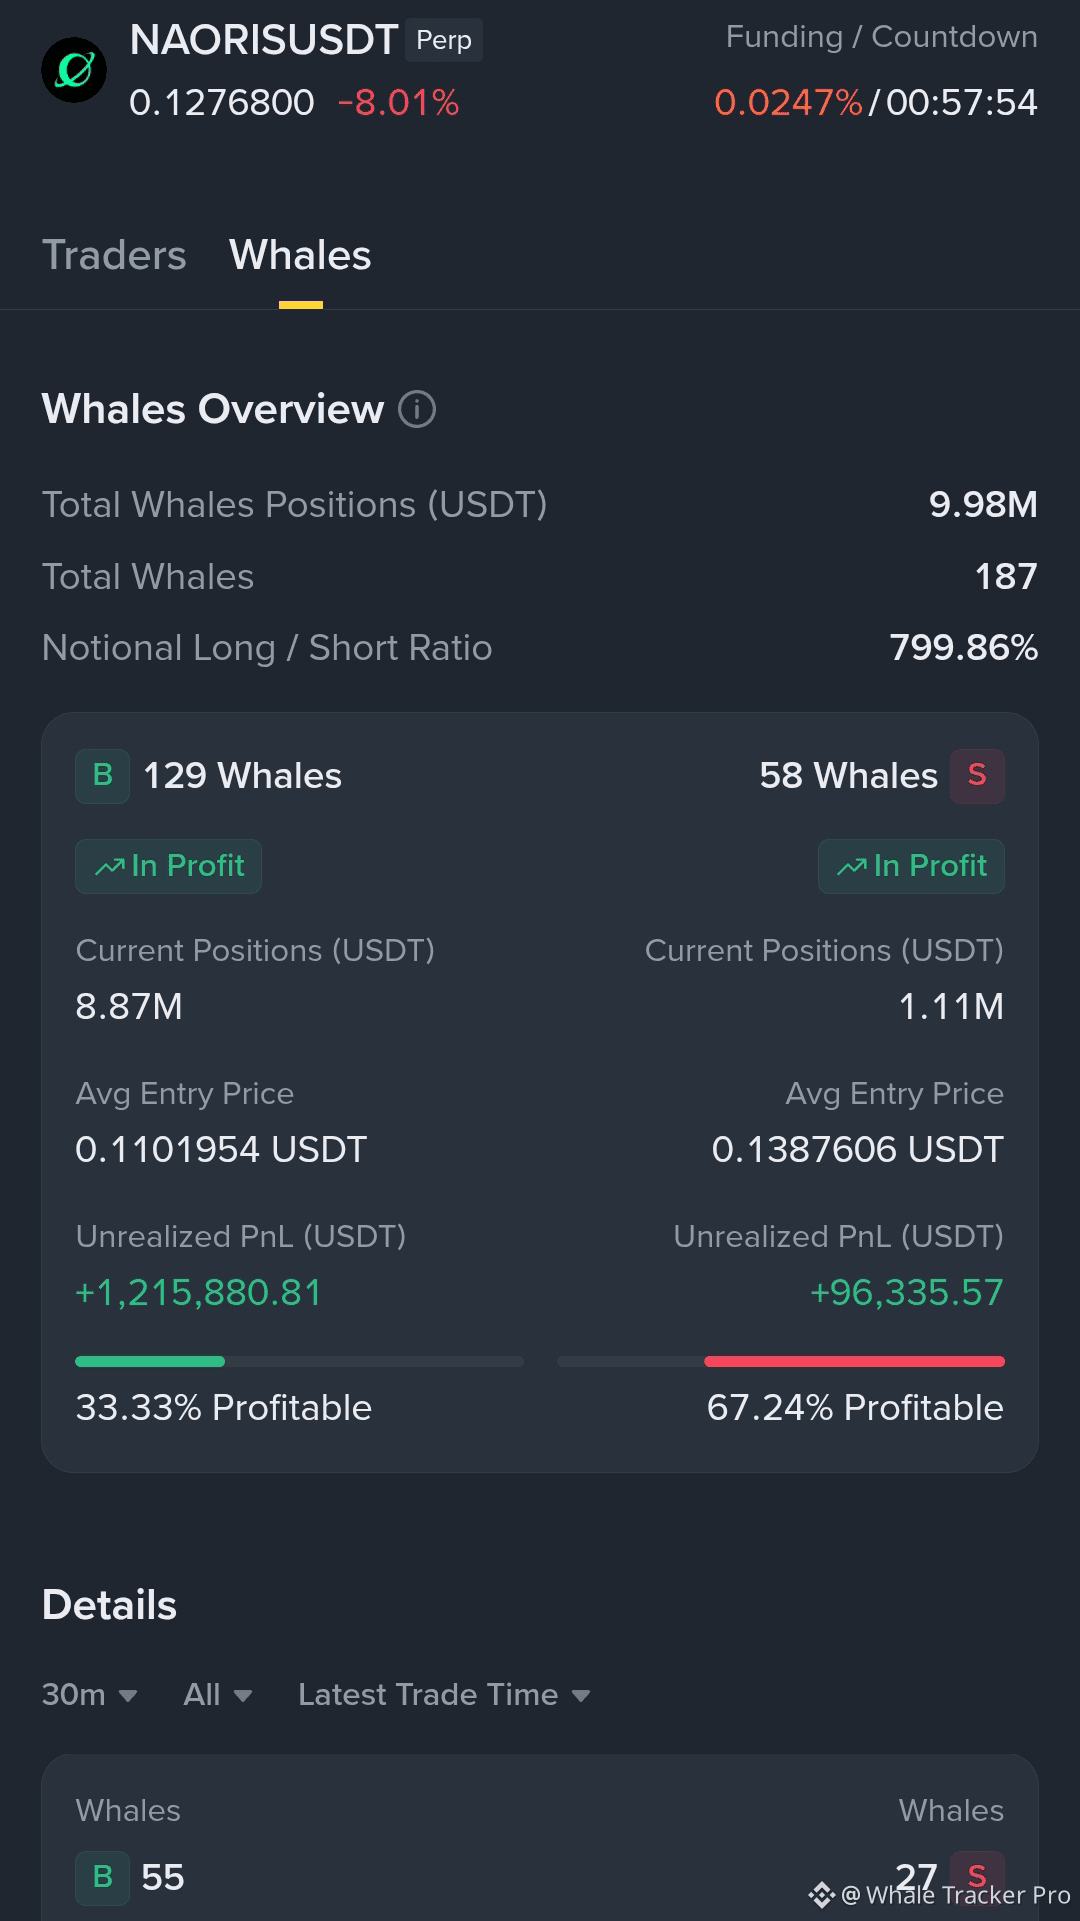This screenshot has height=1921, width=1080.
Task: Click the red 67.24% profitable progress bar
Action: [854, 1361]
